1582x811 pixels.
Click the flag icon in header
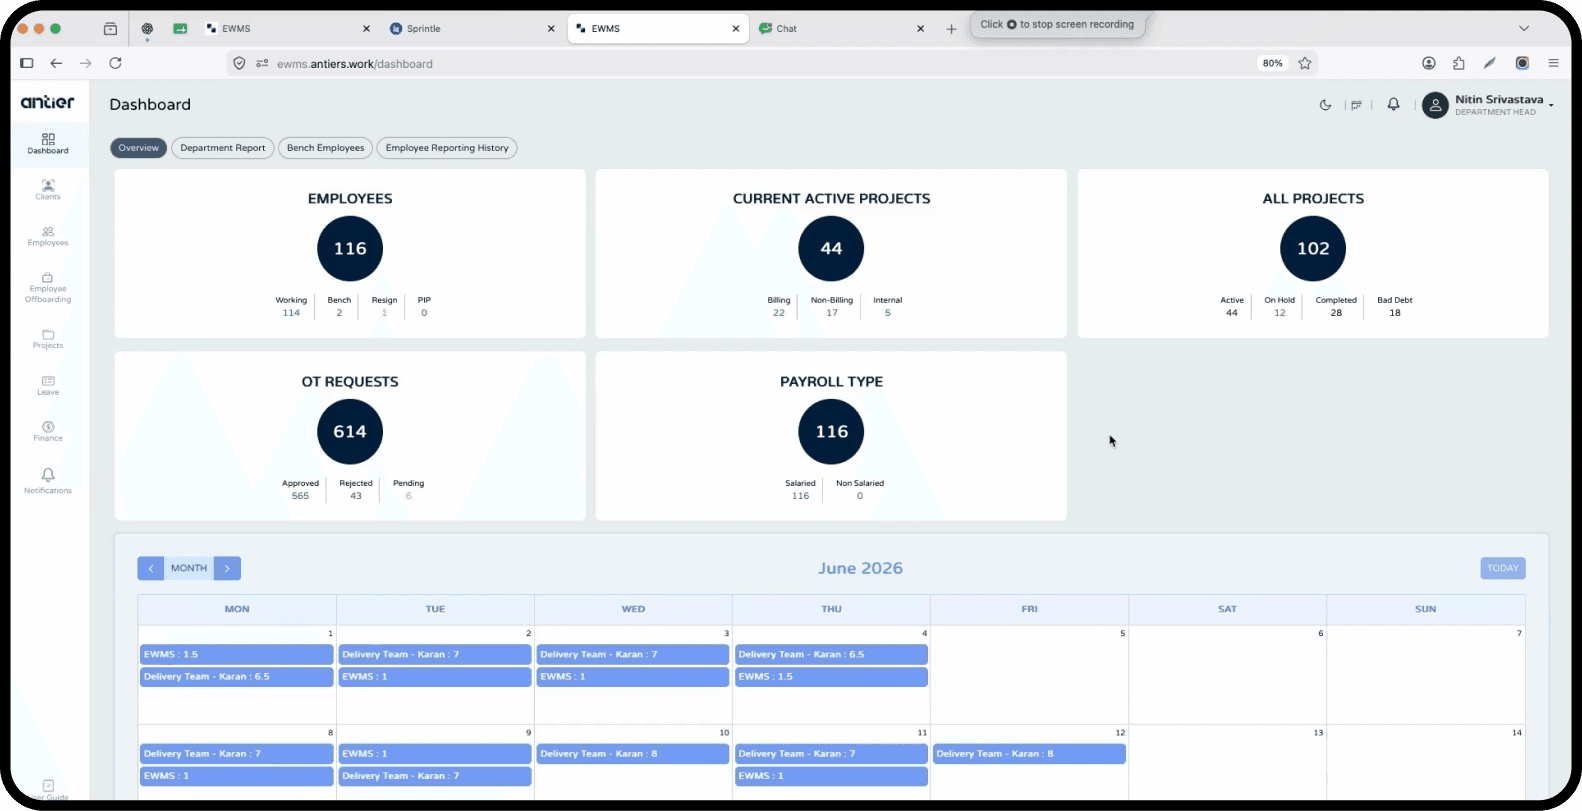(x=1357, y=105)
